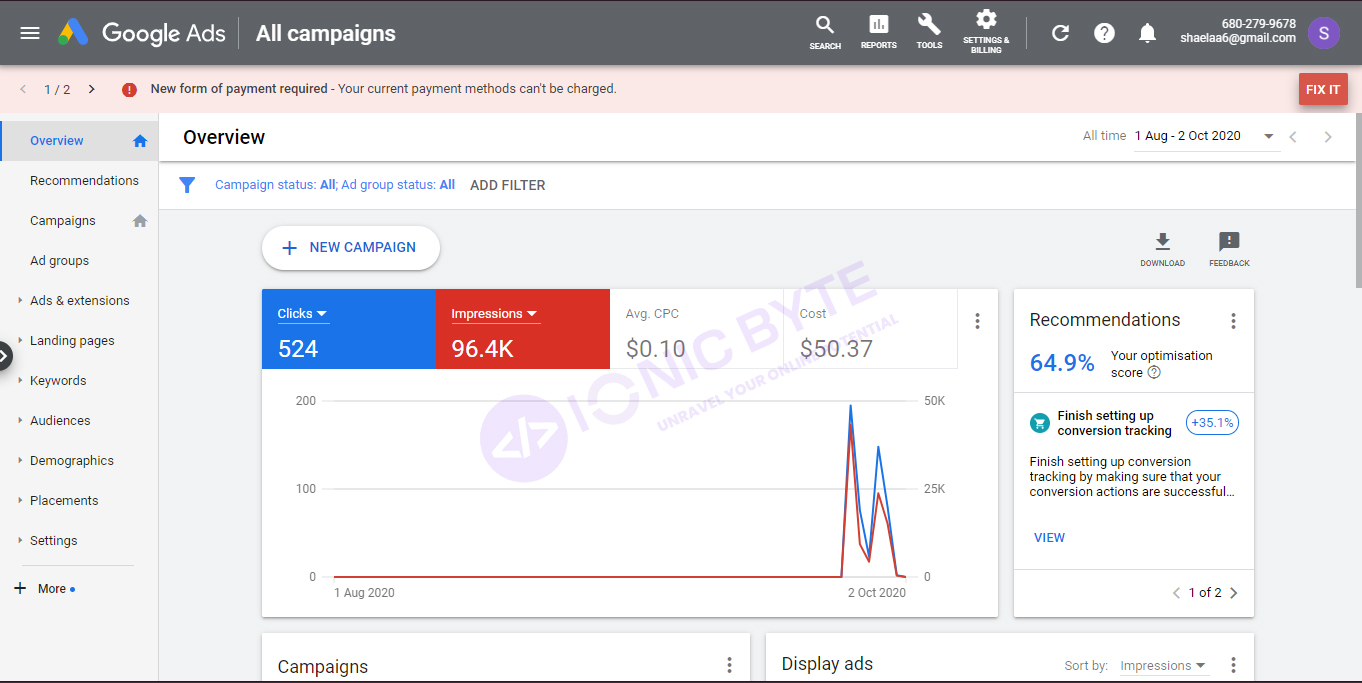The height and width of the screenshot is (683, 1362).
Task: Open the Help question mark icon
Action: (x=1104, y=33)
